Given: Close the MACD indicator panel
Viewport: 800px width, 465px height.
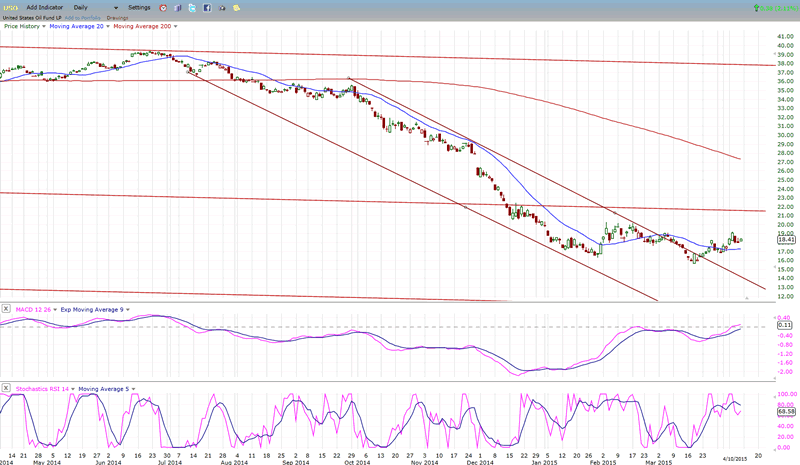Looking at the screenshot, I should click(x=6, y=309).
